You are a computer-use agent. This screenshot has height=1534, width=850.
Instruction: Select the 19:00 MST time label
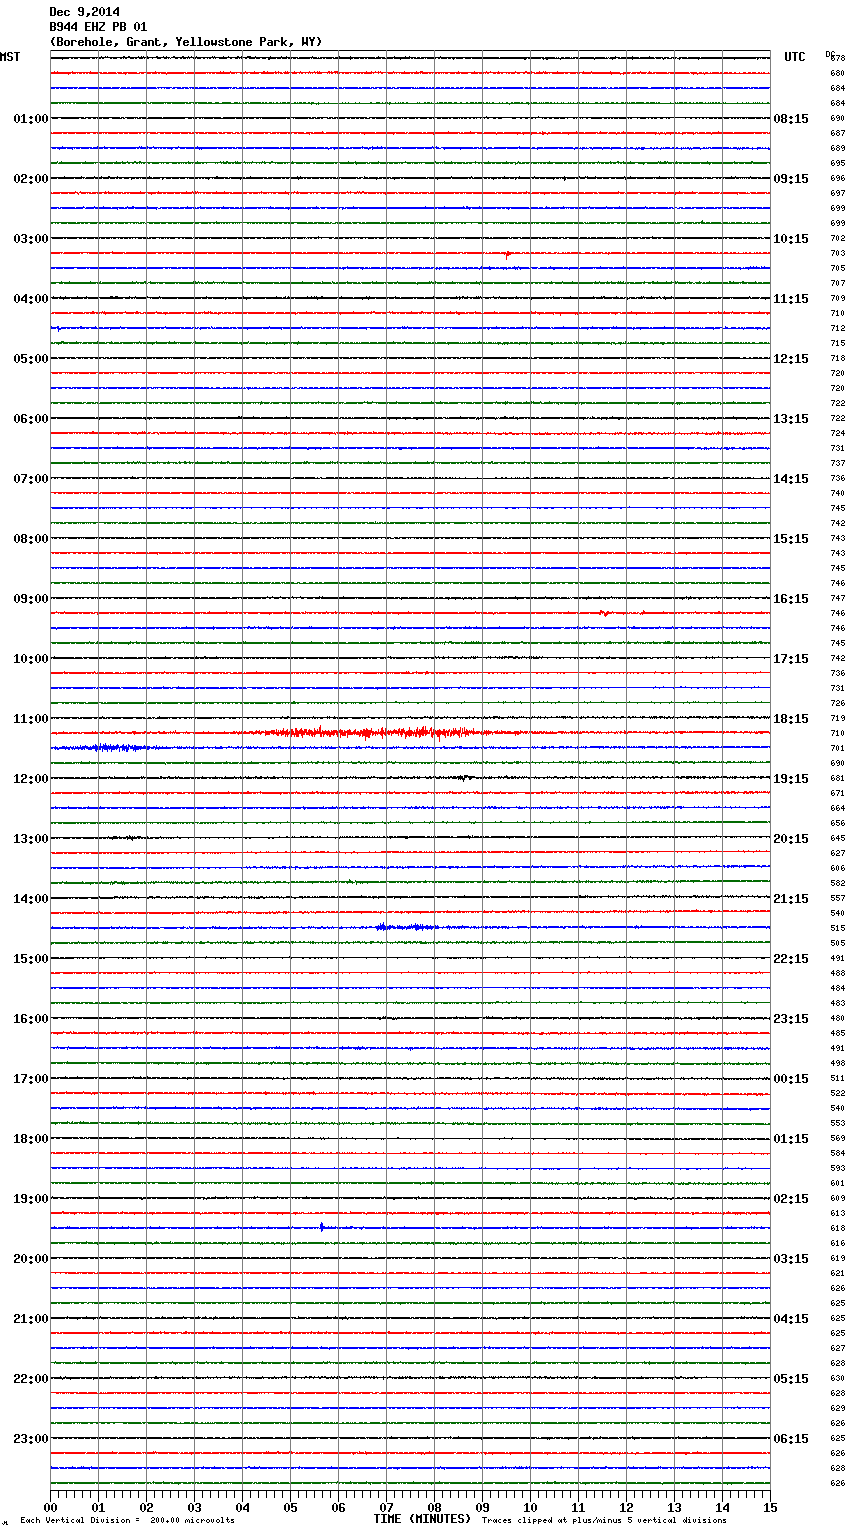click(x=30, y=1198)
